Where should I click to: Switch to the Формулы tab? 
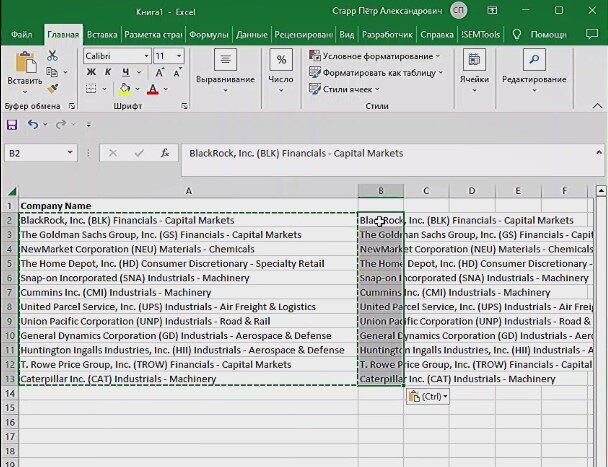[209, 35]
